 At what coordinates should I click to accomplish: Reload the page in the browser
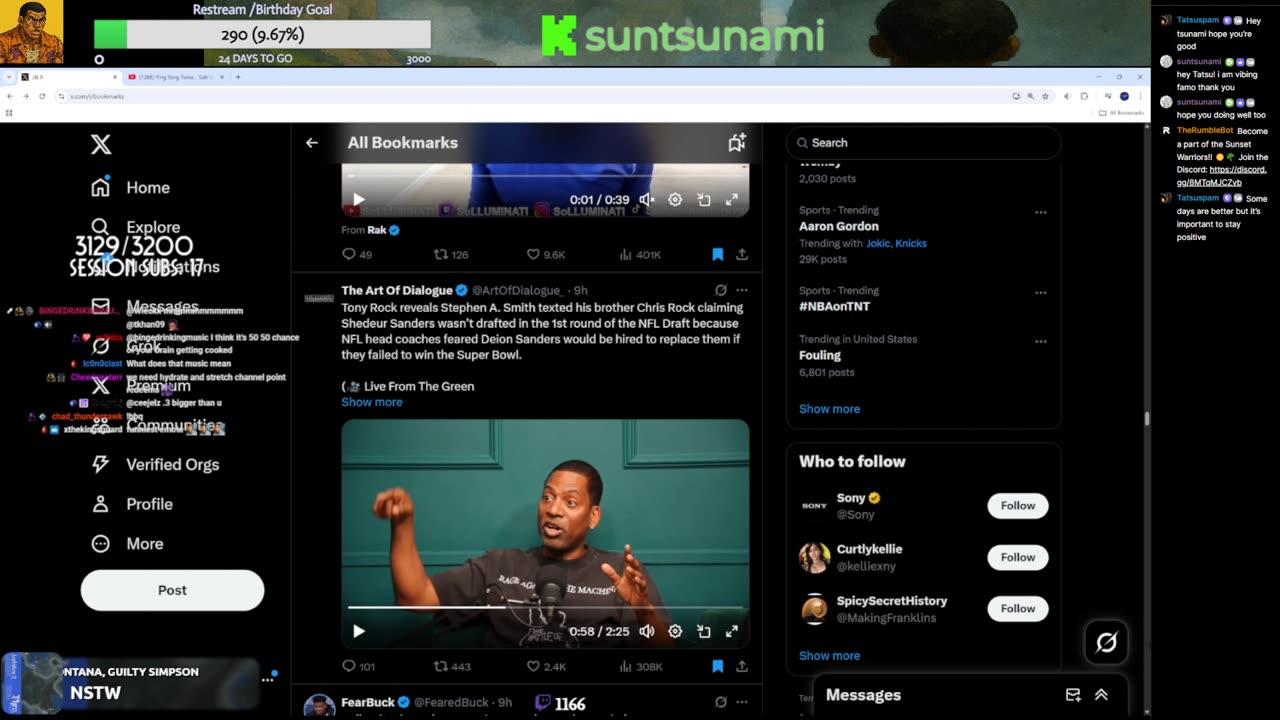pos(42,96)
